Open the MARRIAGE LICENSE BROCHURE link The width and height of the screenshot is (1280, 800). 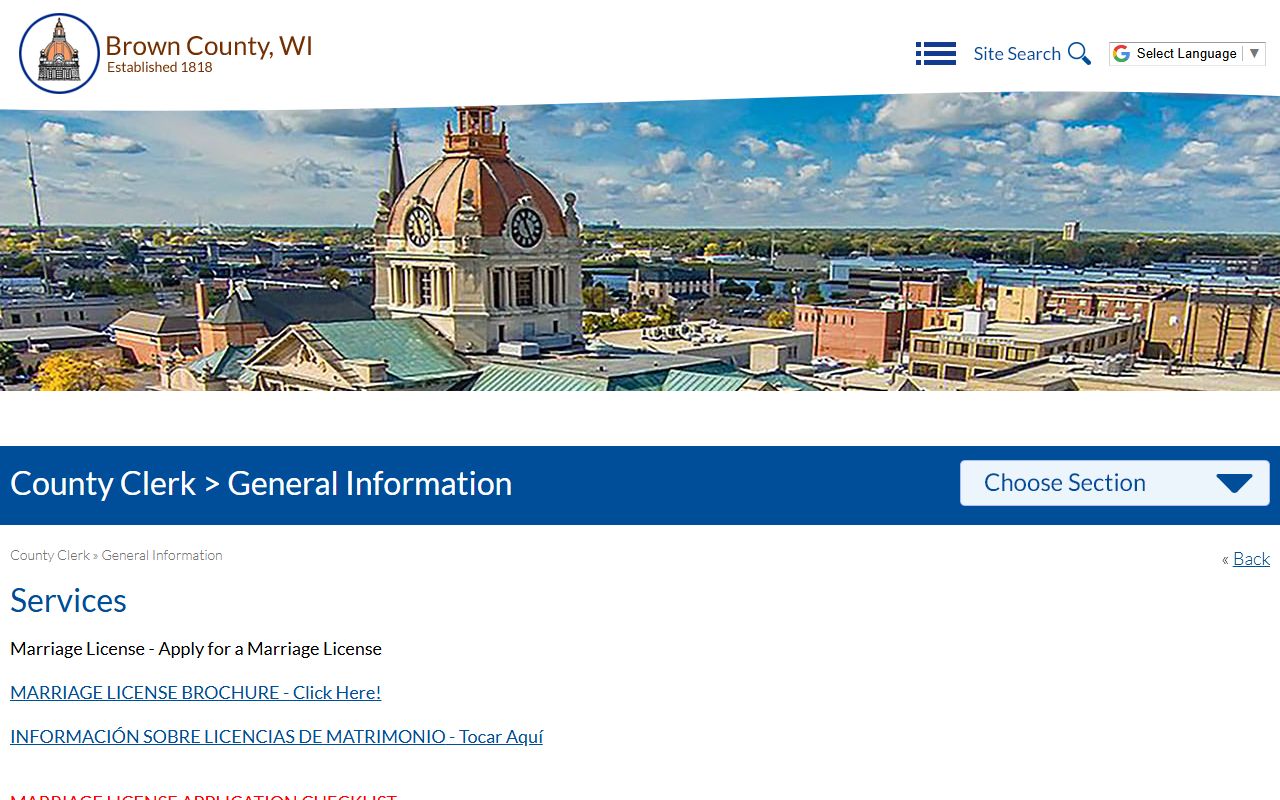196,692
